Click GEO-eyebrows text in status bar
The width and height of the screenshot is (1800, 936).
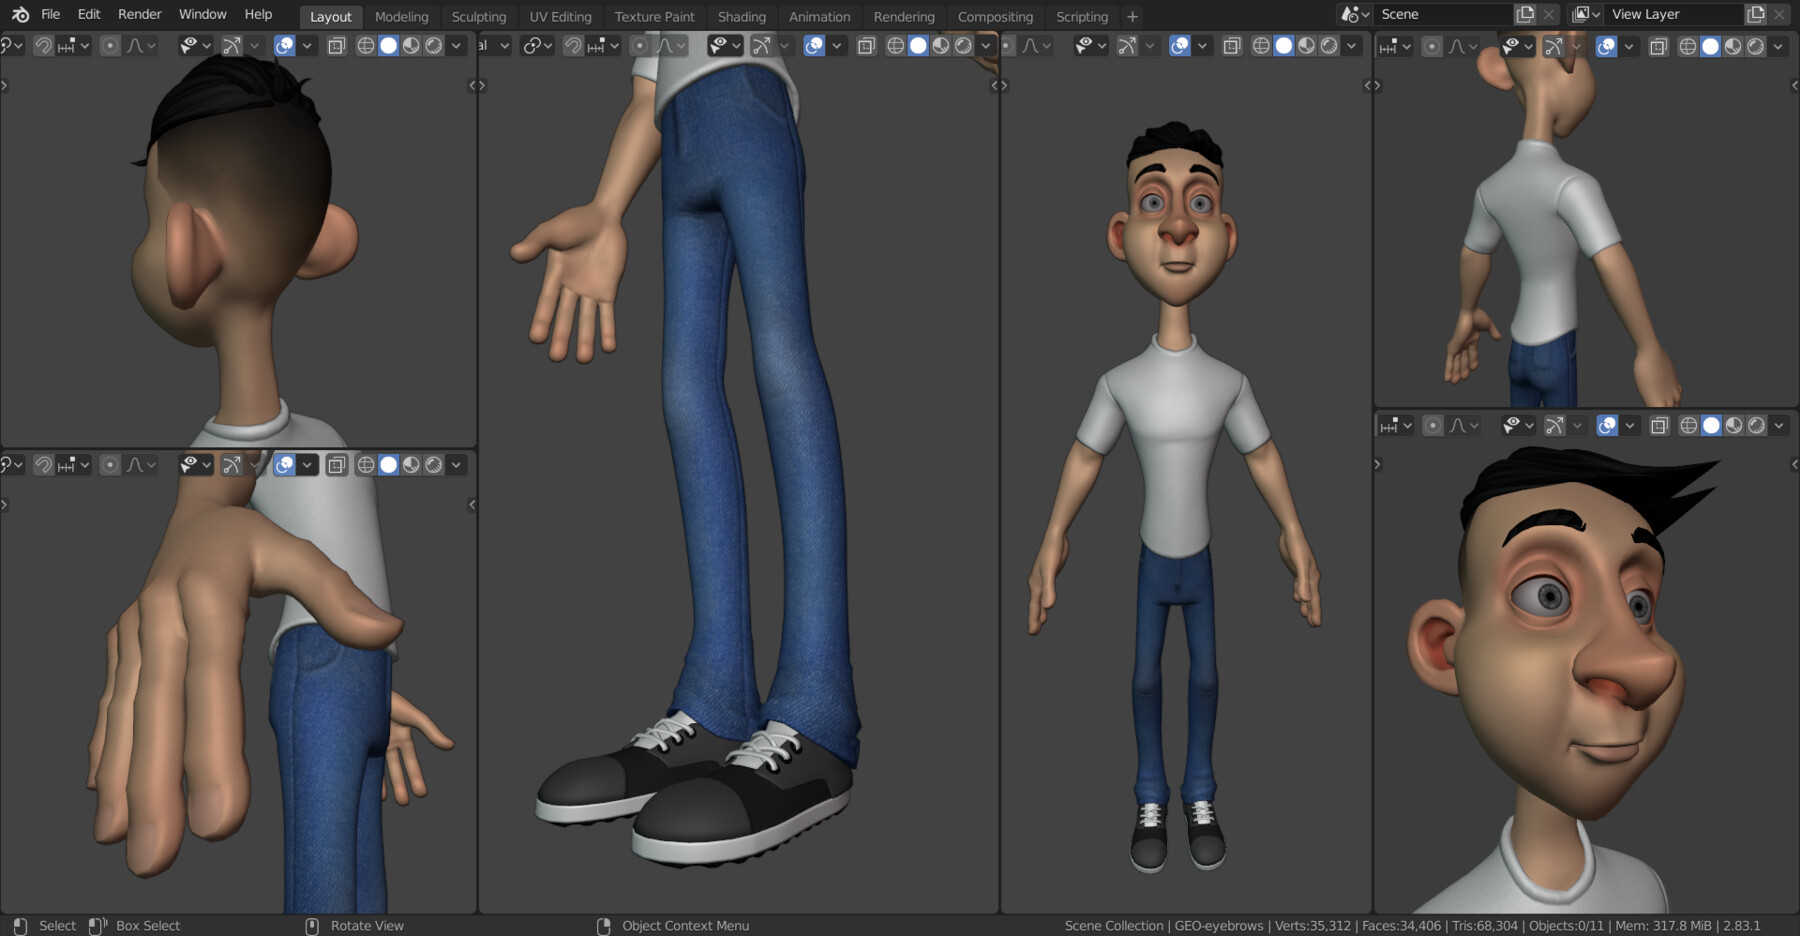[1218, 926]
